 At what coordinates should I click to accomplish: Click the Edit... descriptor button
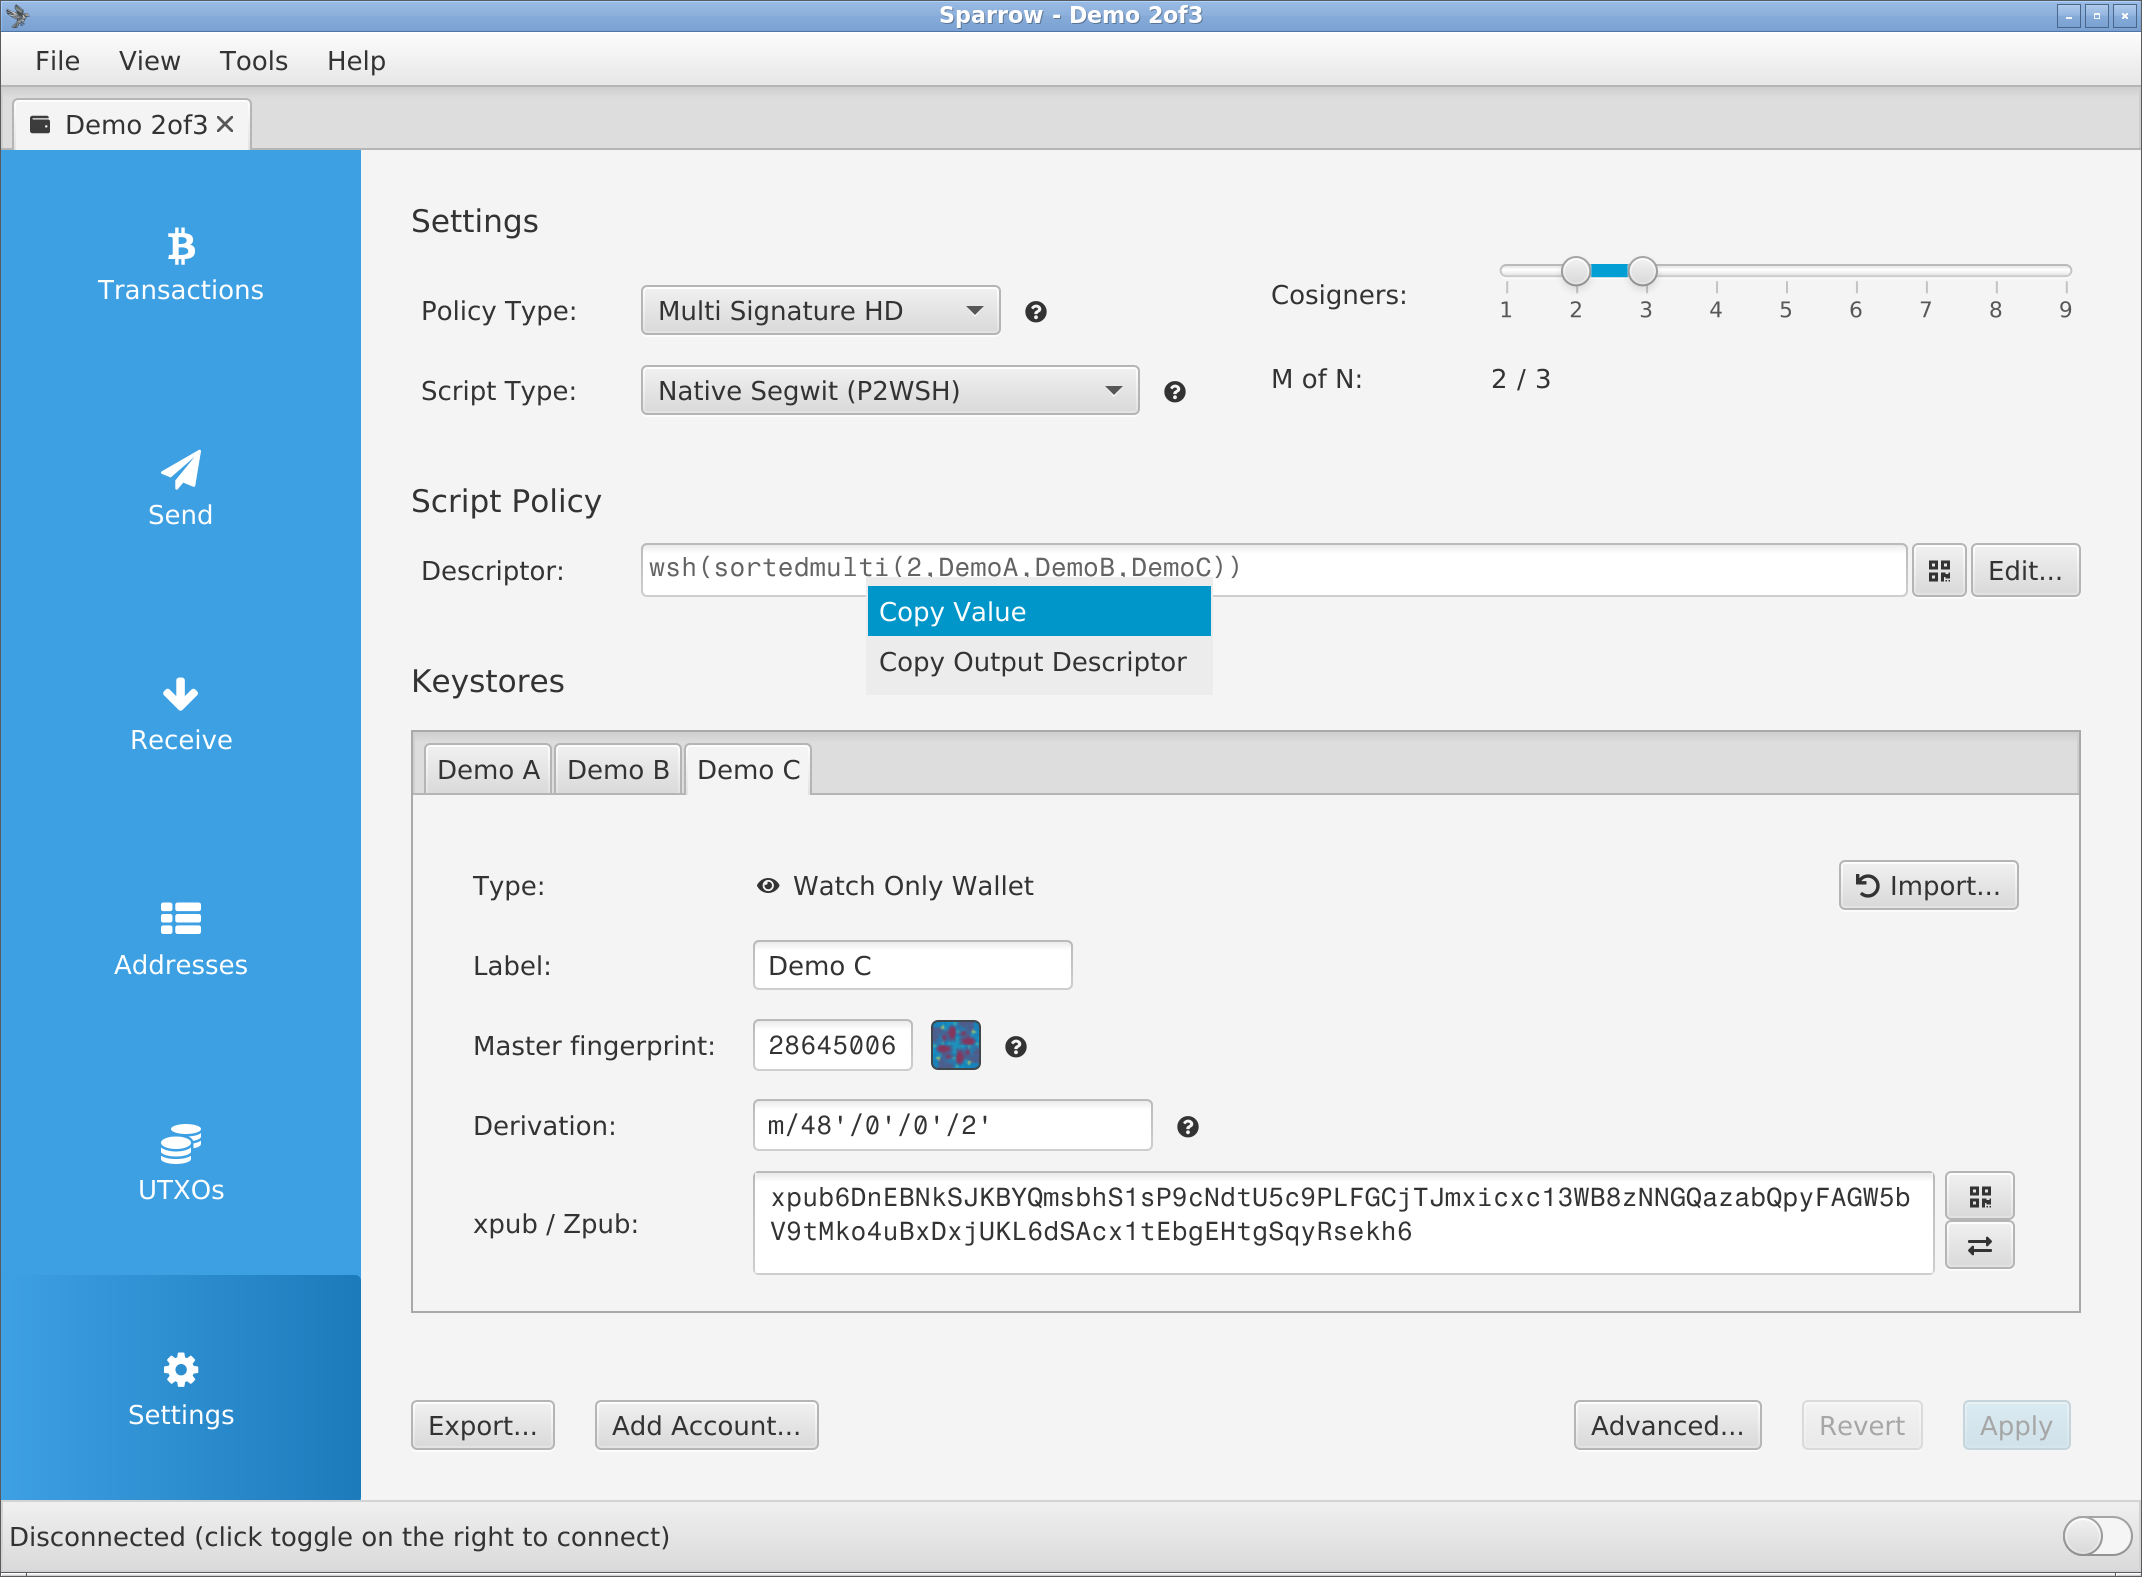(2025, 570)
